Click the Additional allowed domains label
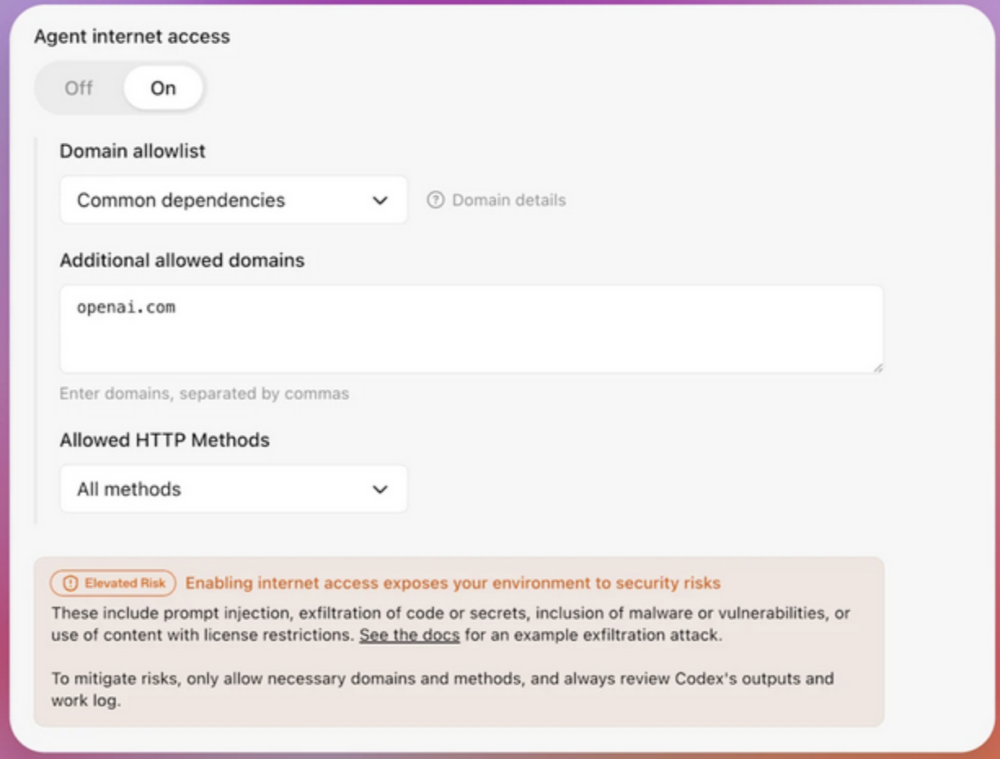This screenshot has width=1000, height=759. pos(182,260)
